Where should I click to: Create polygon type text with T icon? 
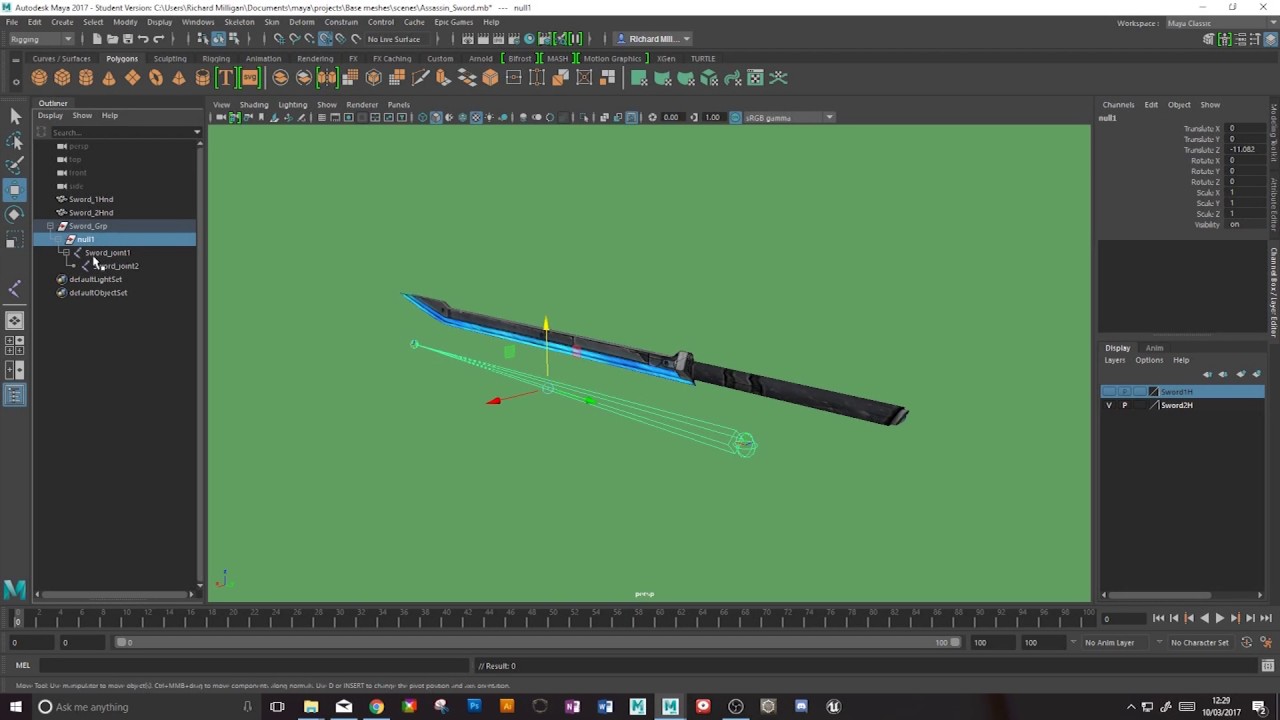(x=226, y=78)
